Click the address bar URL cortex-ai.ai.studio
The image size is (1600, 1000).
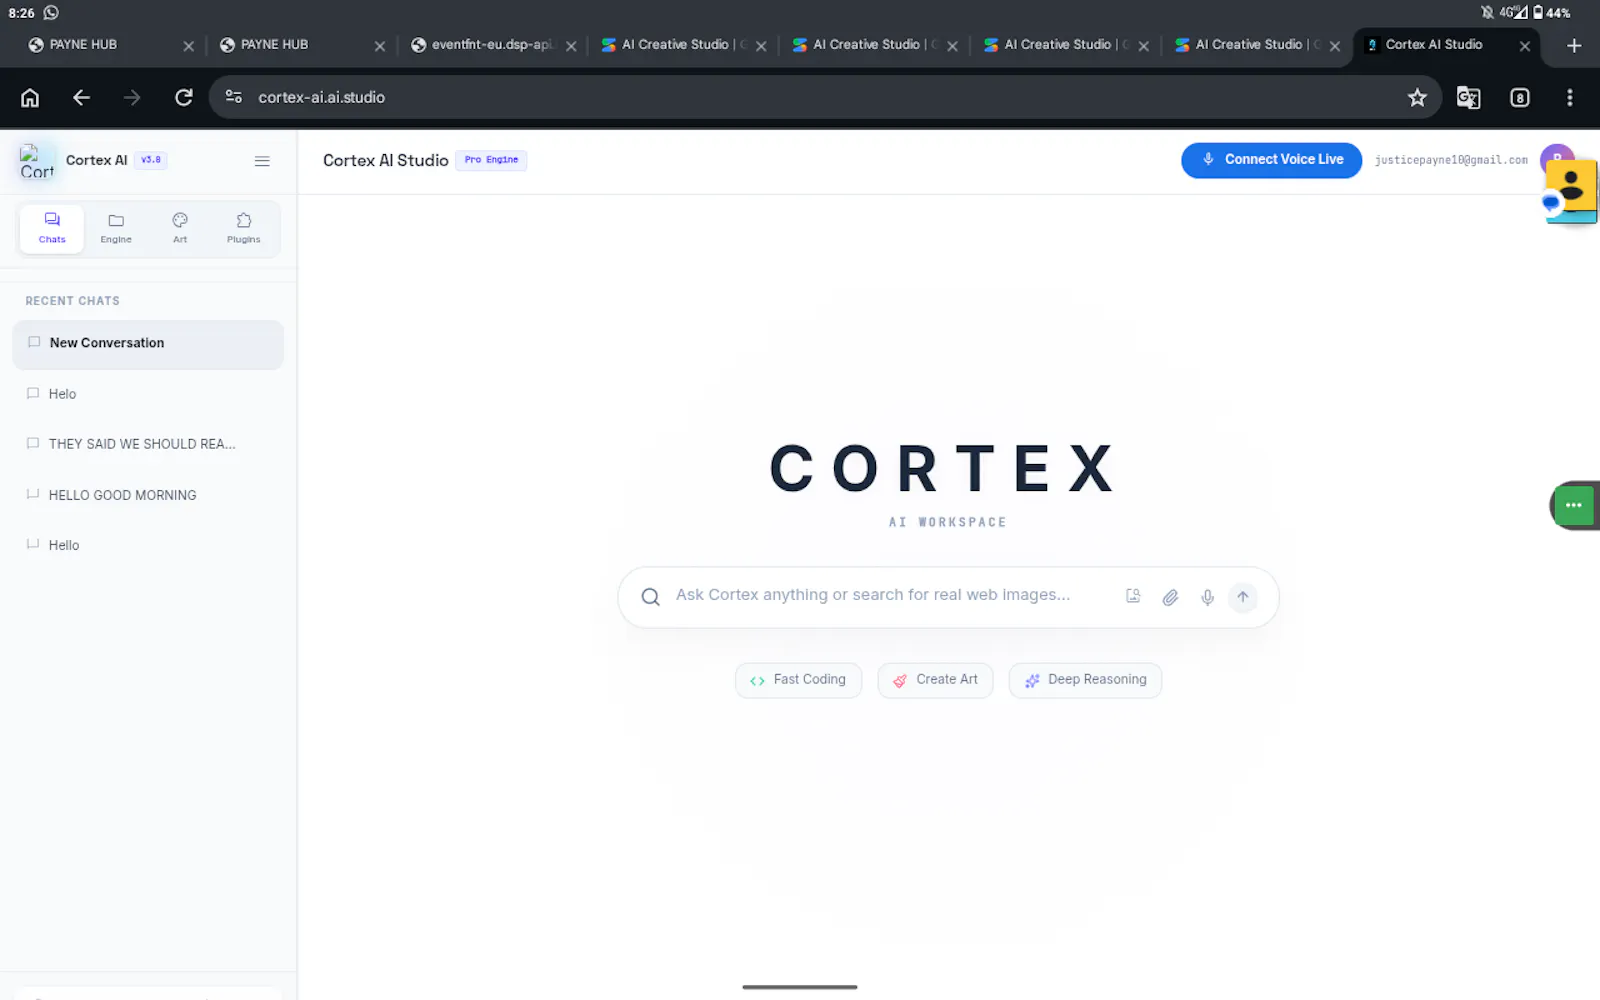321,97
